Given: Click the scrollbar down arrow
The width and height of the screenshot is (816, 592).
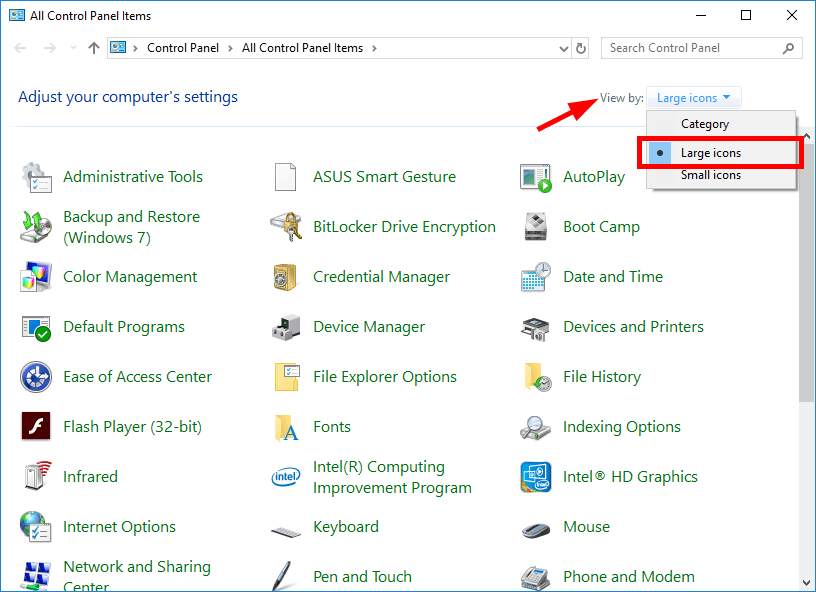Looking at the screenshot, I should click(807, 583).
